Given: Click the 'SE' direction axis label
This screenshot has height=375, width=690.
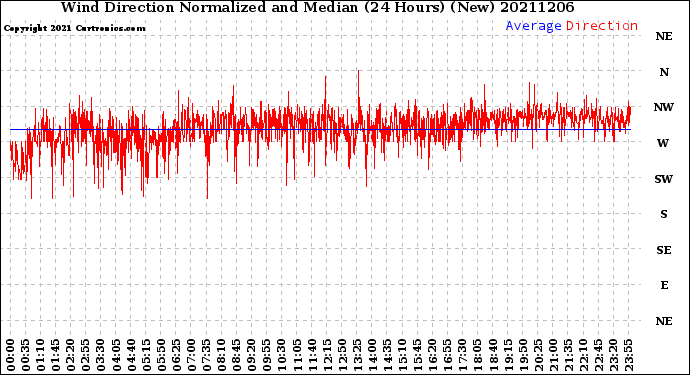Looking at the screenshot, I should click(x=664, y=250).
